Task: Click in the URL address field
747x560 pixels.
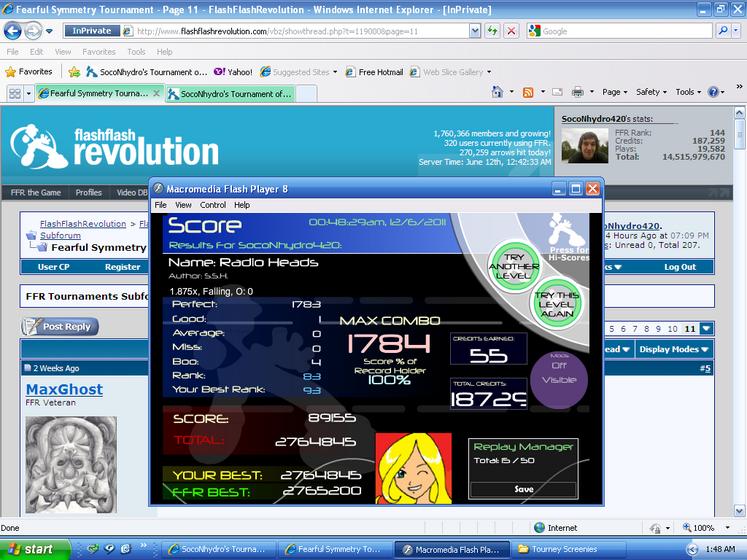Action: (x=300, y=31)
